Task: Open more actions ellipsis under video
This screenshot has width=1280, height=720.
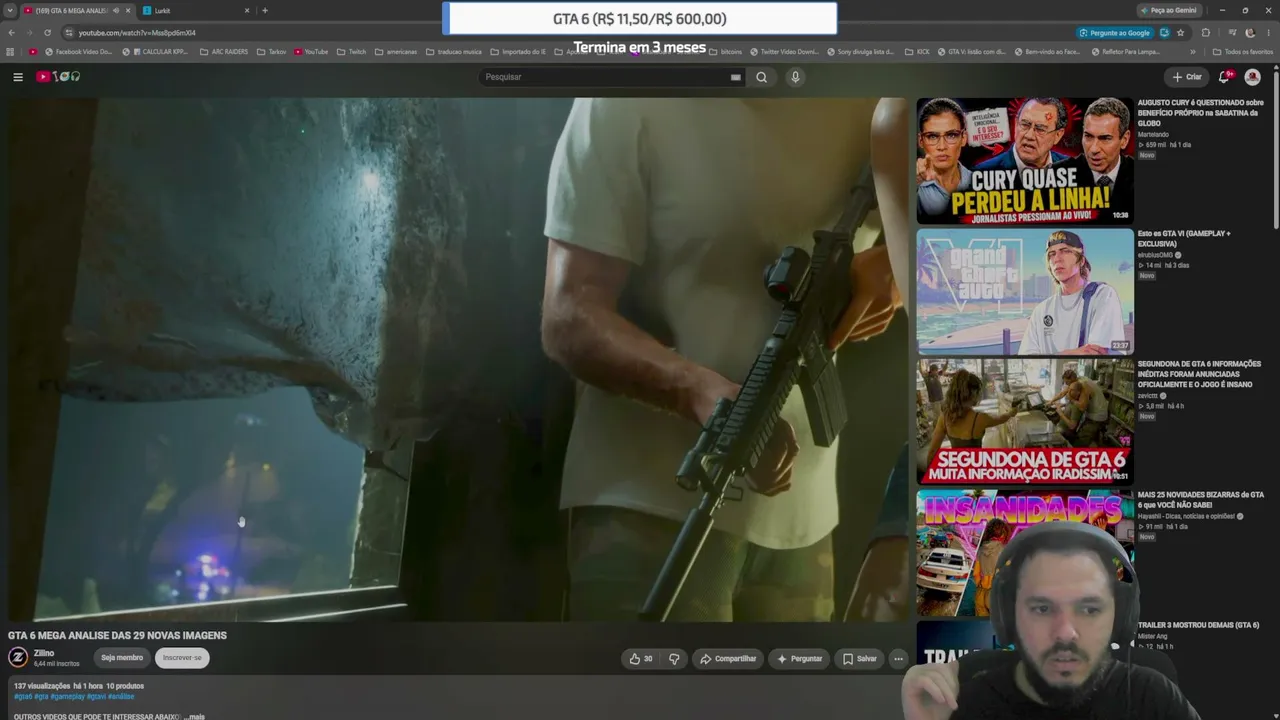Action: point(898,658)
